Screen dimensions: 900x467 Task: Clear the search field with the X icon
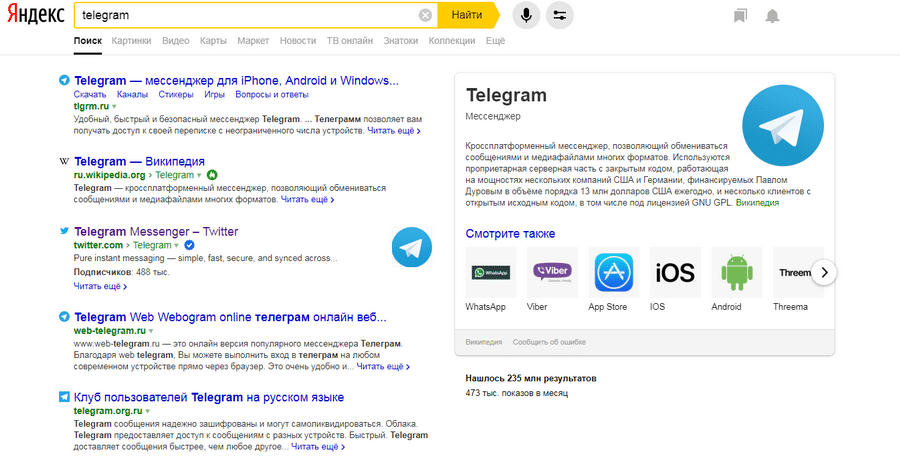[x=425, y=15]
